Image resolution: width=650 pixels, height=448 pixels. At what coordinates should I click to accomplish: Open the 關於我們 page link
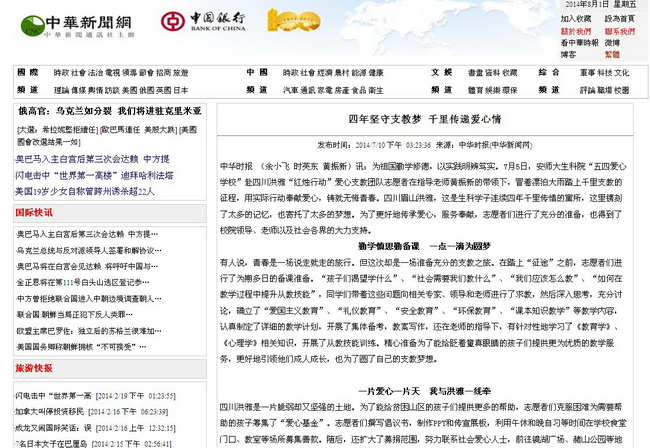pos(576,31)
